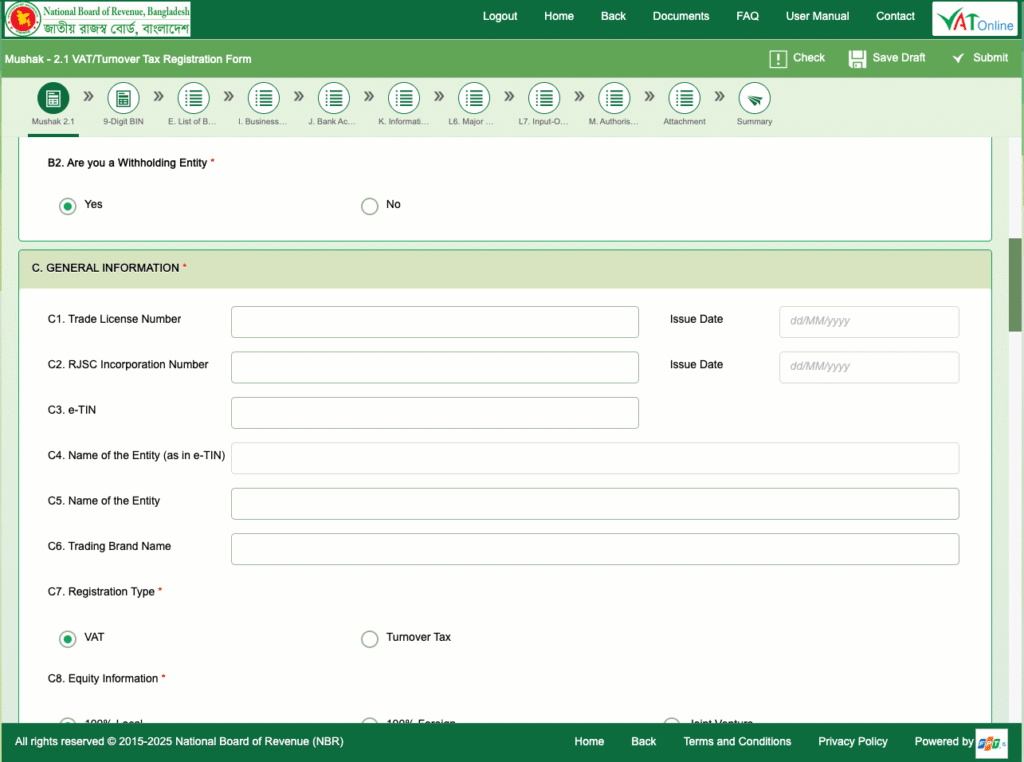The image size is (1024, 762).
Task: Open the User Manual
Action: tap(818, 16)
